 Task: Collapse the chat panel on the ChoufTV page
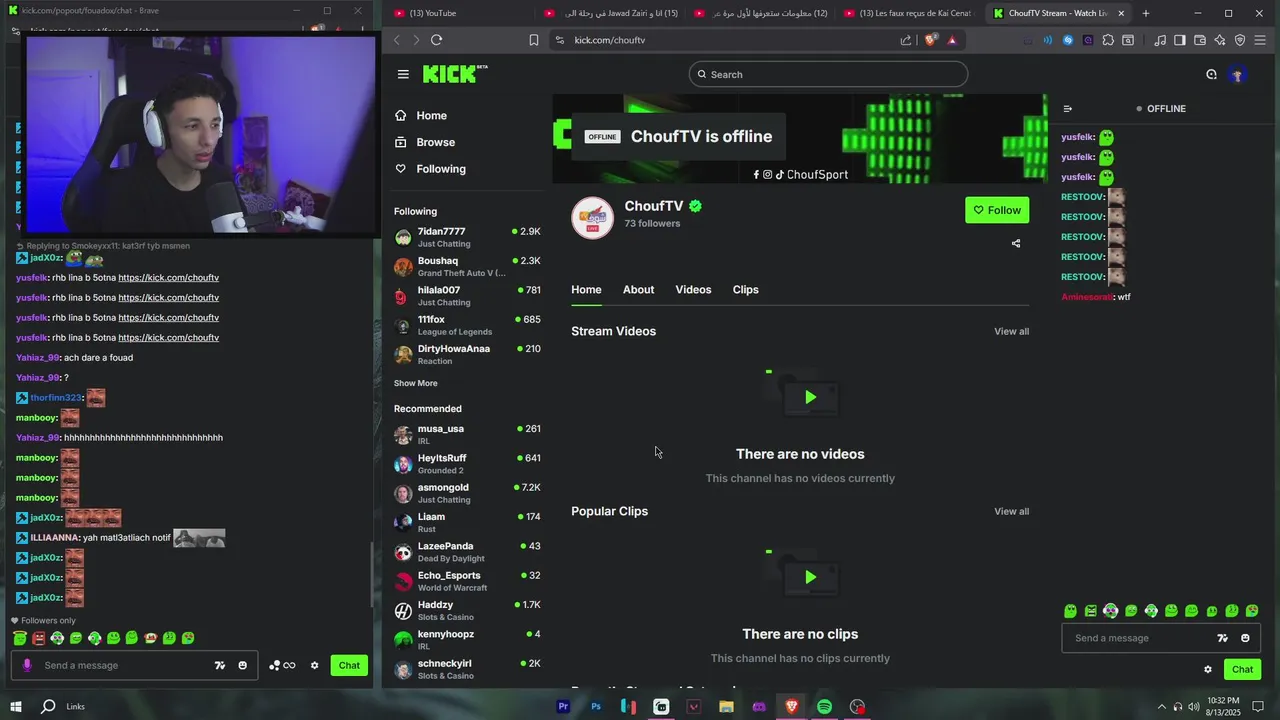click(x=1067, y=108)
